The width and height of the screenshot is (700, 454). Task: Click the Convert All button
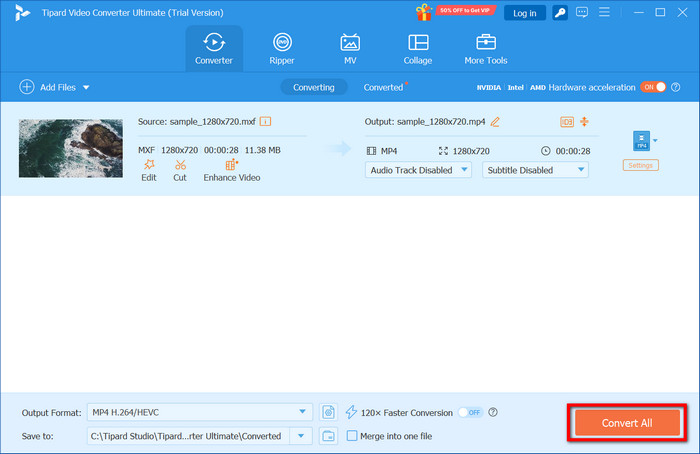pos(627,423)
